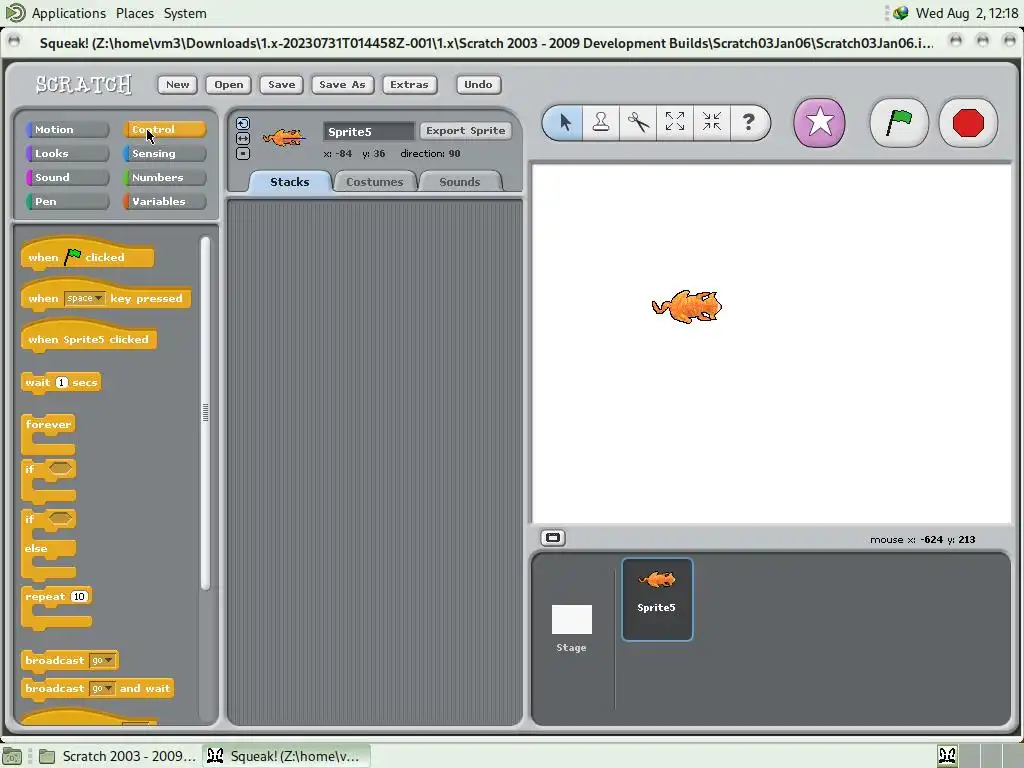The height and width of the screenshot is (768, 1024).
Task: Click the date and time clock
Action: pos(967,13)
